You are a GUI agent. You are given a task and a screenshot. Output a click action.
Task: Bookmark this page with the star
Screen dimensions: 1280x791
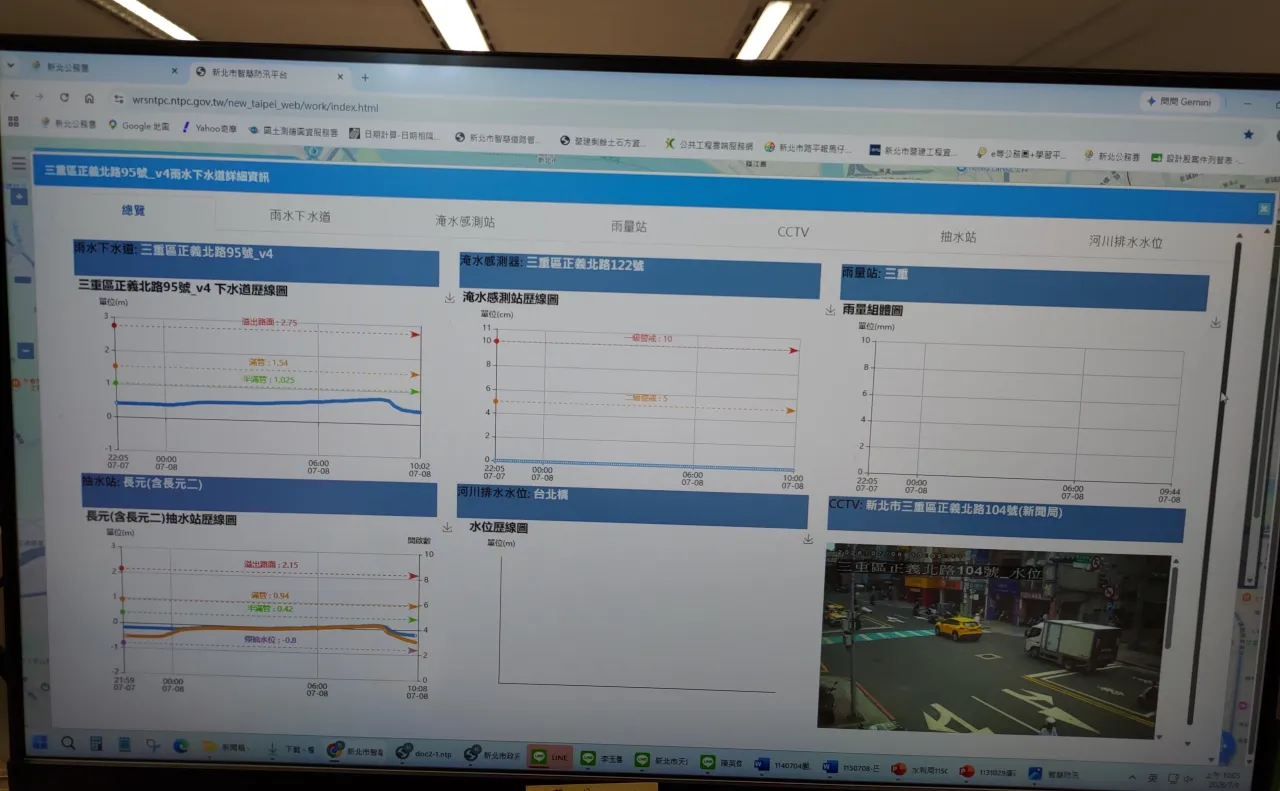(1248, 134)
